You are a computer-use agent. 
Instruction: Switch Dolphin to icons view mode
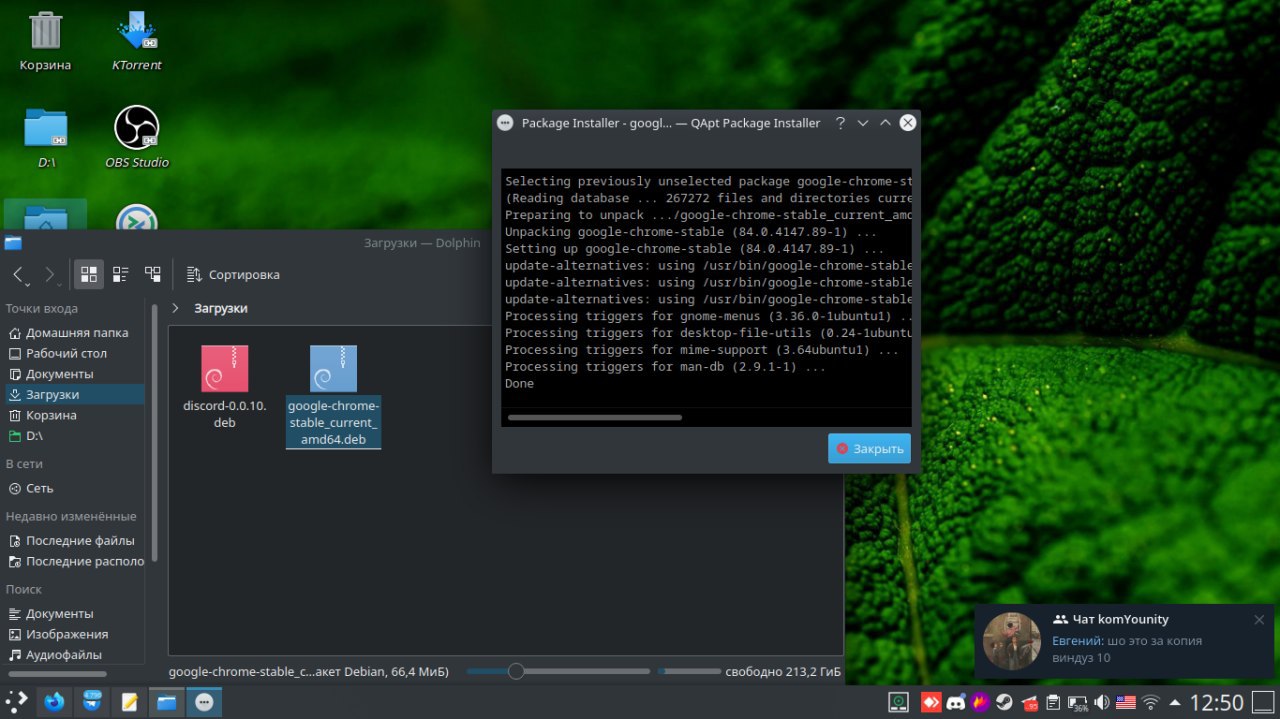click(89, 274)
